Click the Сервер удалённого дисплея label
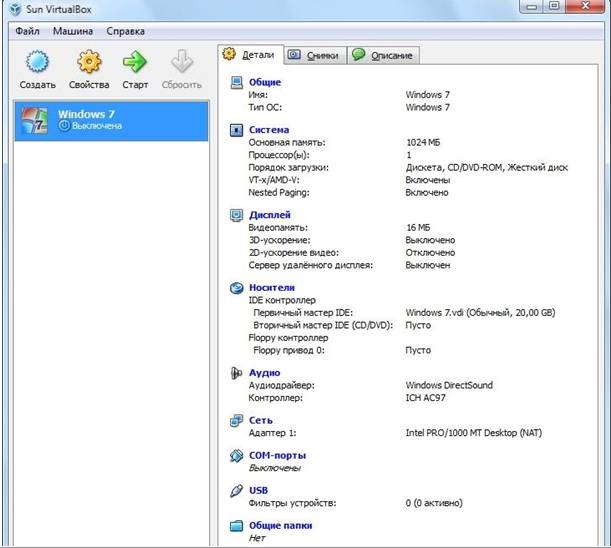Screen dimensions: 611x548 (311, 265)
